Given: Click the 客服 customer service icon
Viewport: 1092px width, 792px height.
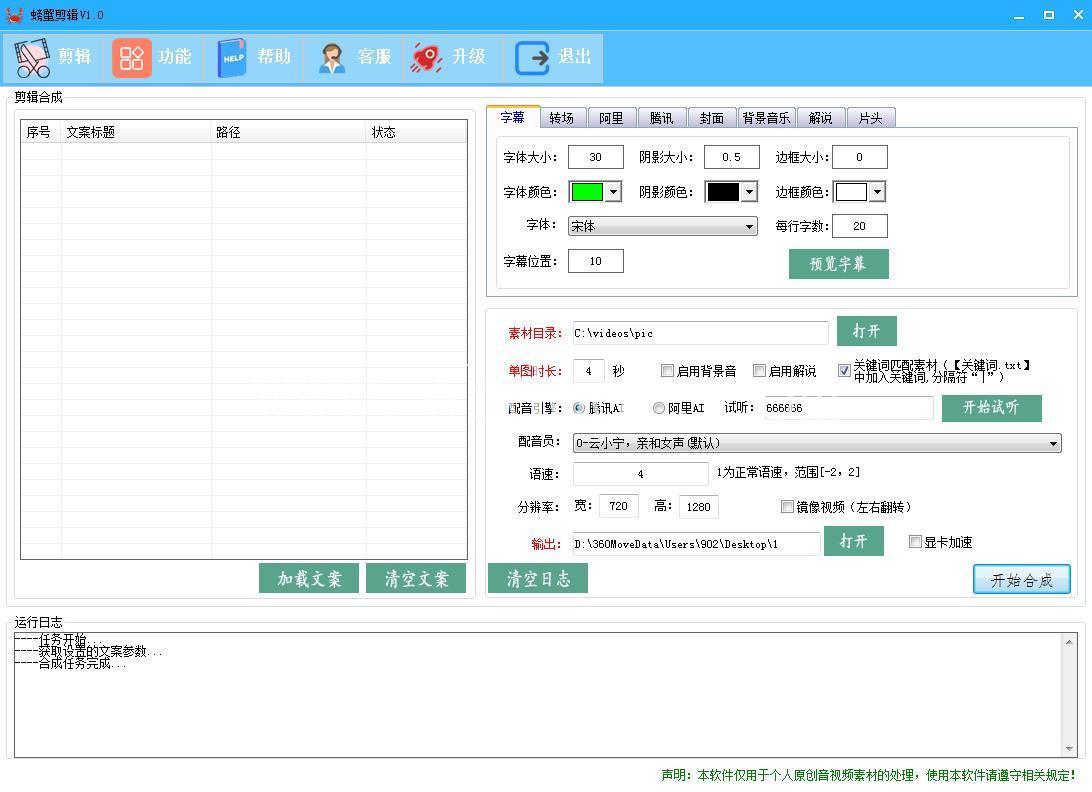Looking at the screenshot, I should (x=332, y=58).
